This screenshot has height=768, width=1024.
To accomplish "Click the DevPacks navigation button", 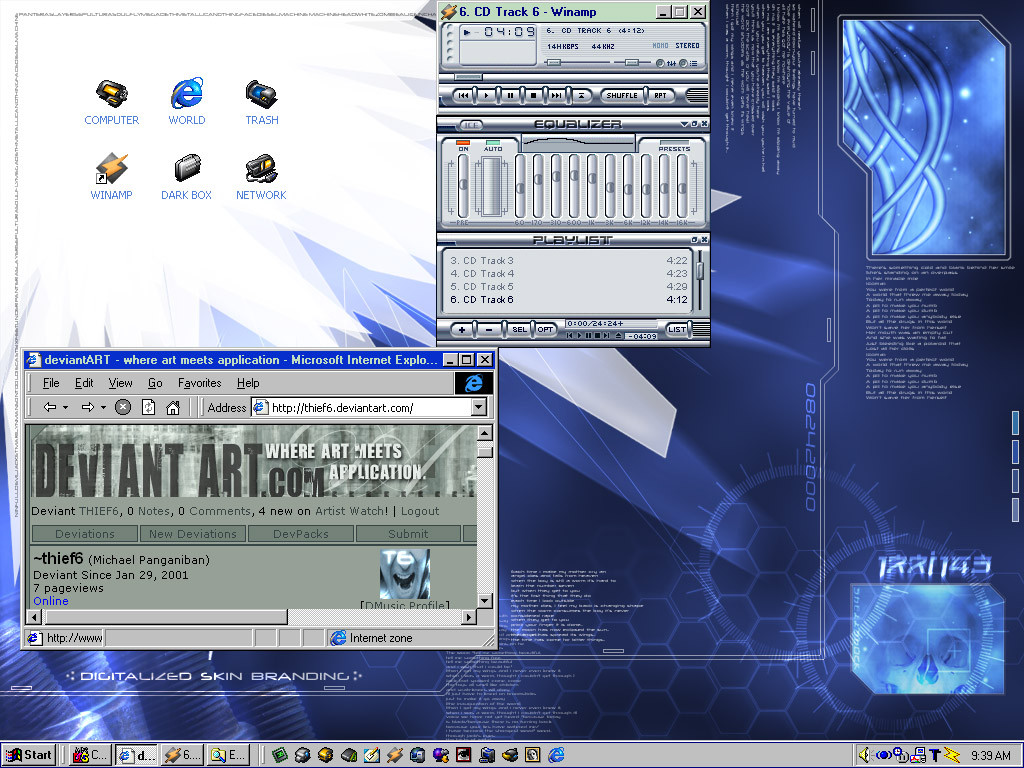I will pos(301,534).
